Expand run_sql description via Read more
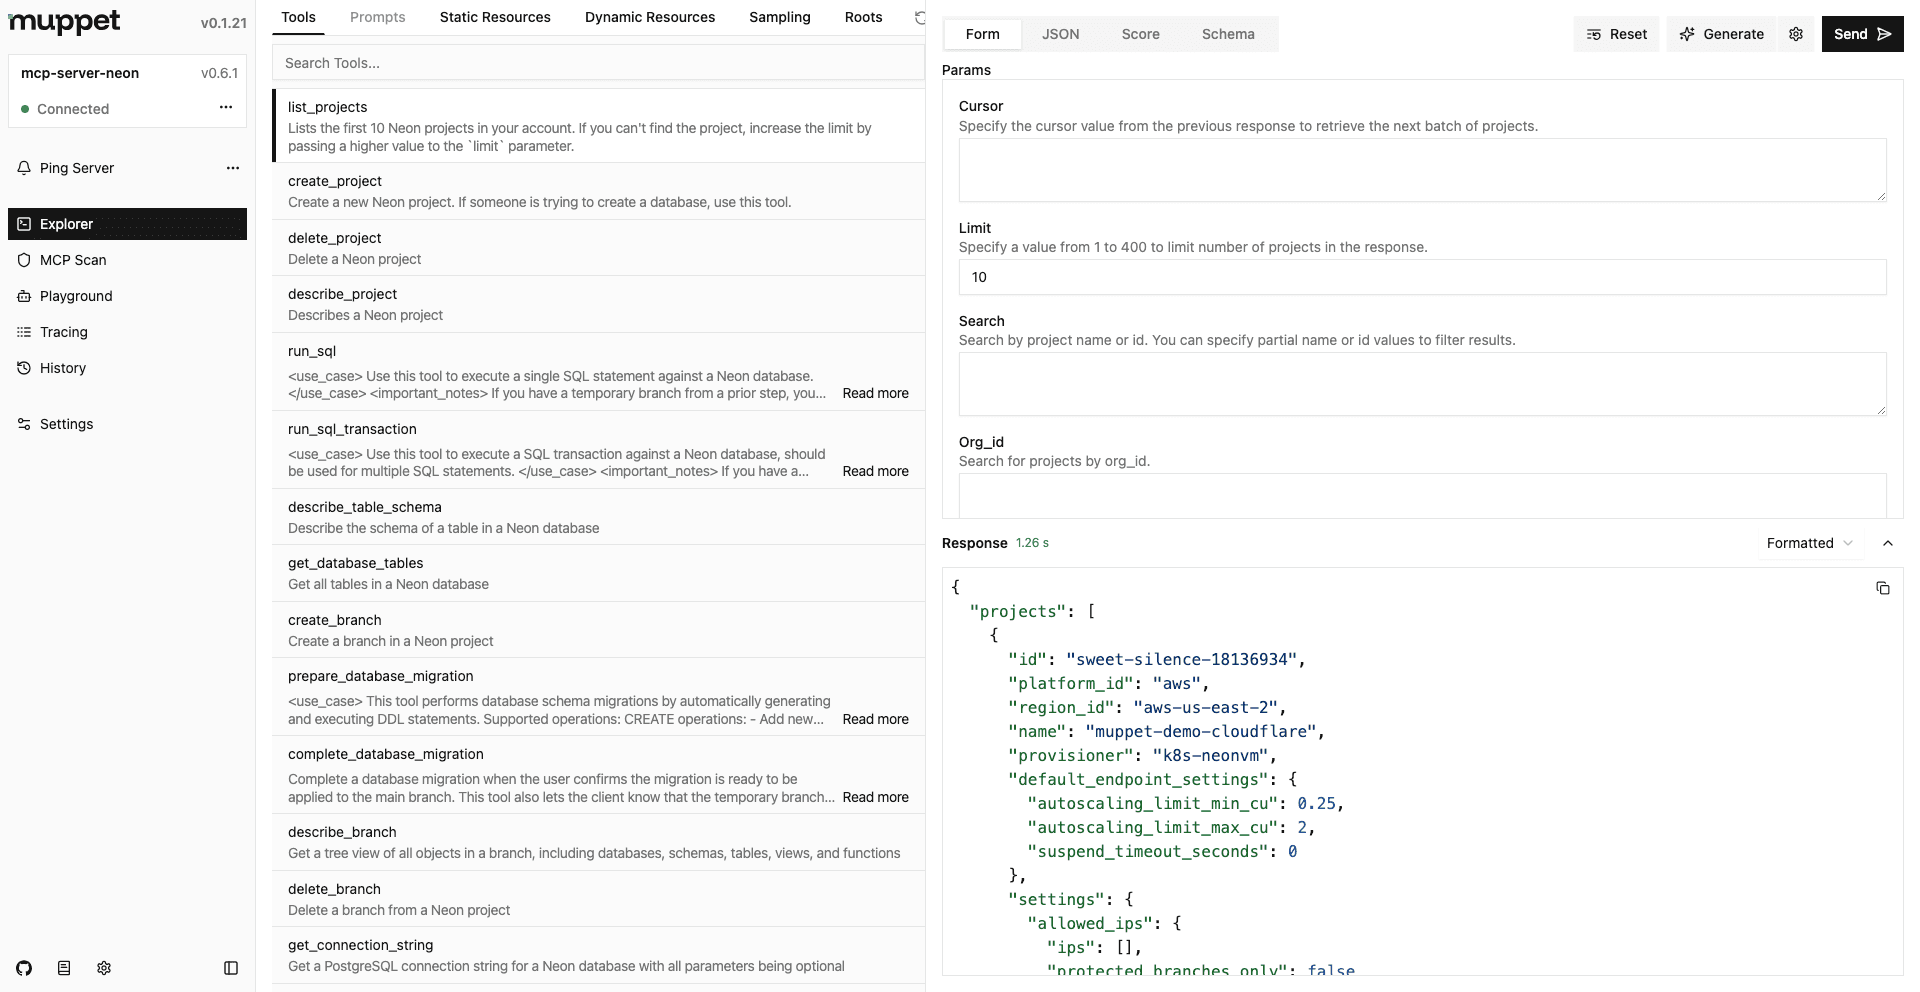This screenshot has width=1920, height=992. pyautogui.click(x=875, y=393)
